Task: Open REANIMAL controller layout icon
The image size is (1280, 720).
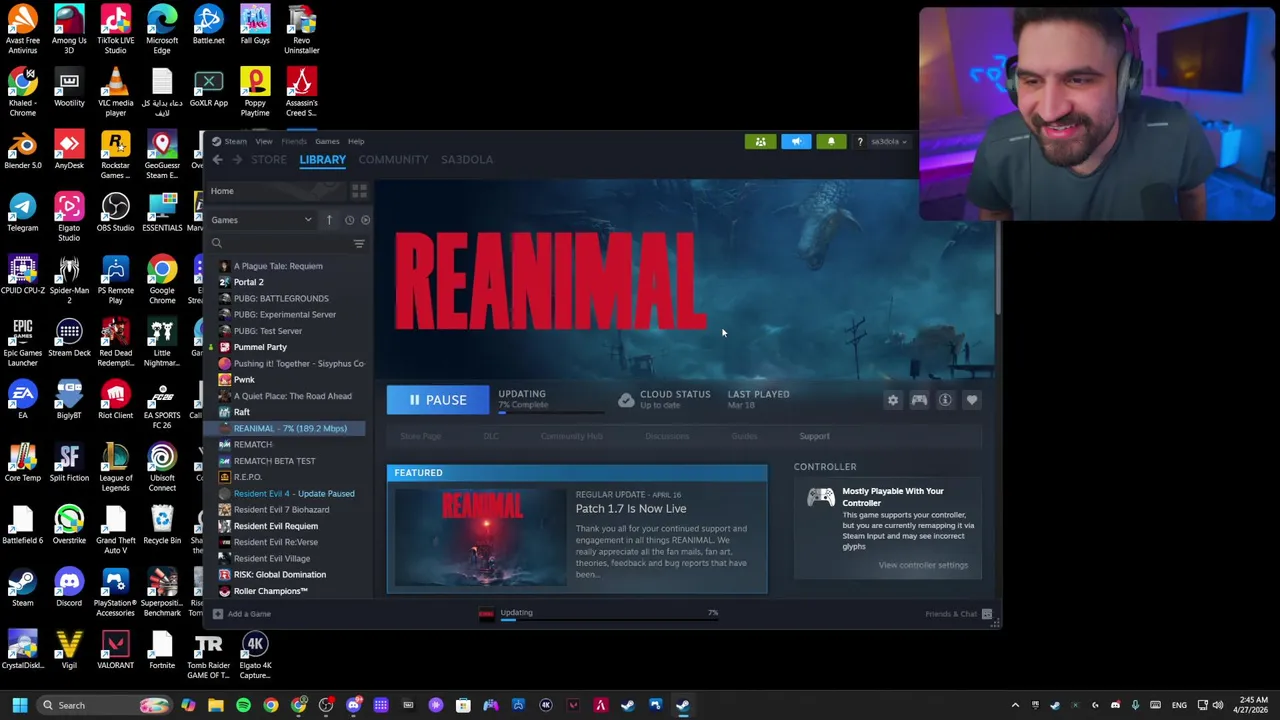Action: coord(919,400)
